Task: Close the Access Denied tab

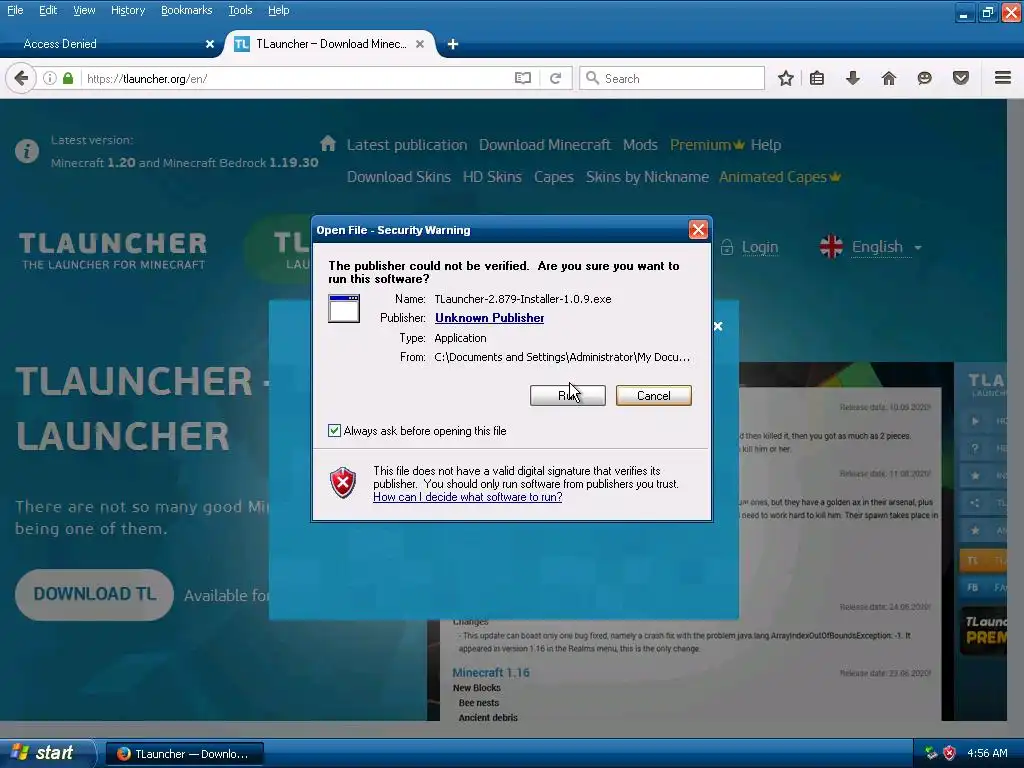Action: [x=210, y=44]
